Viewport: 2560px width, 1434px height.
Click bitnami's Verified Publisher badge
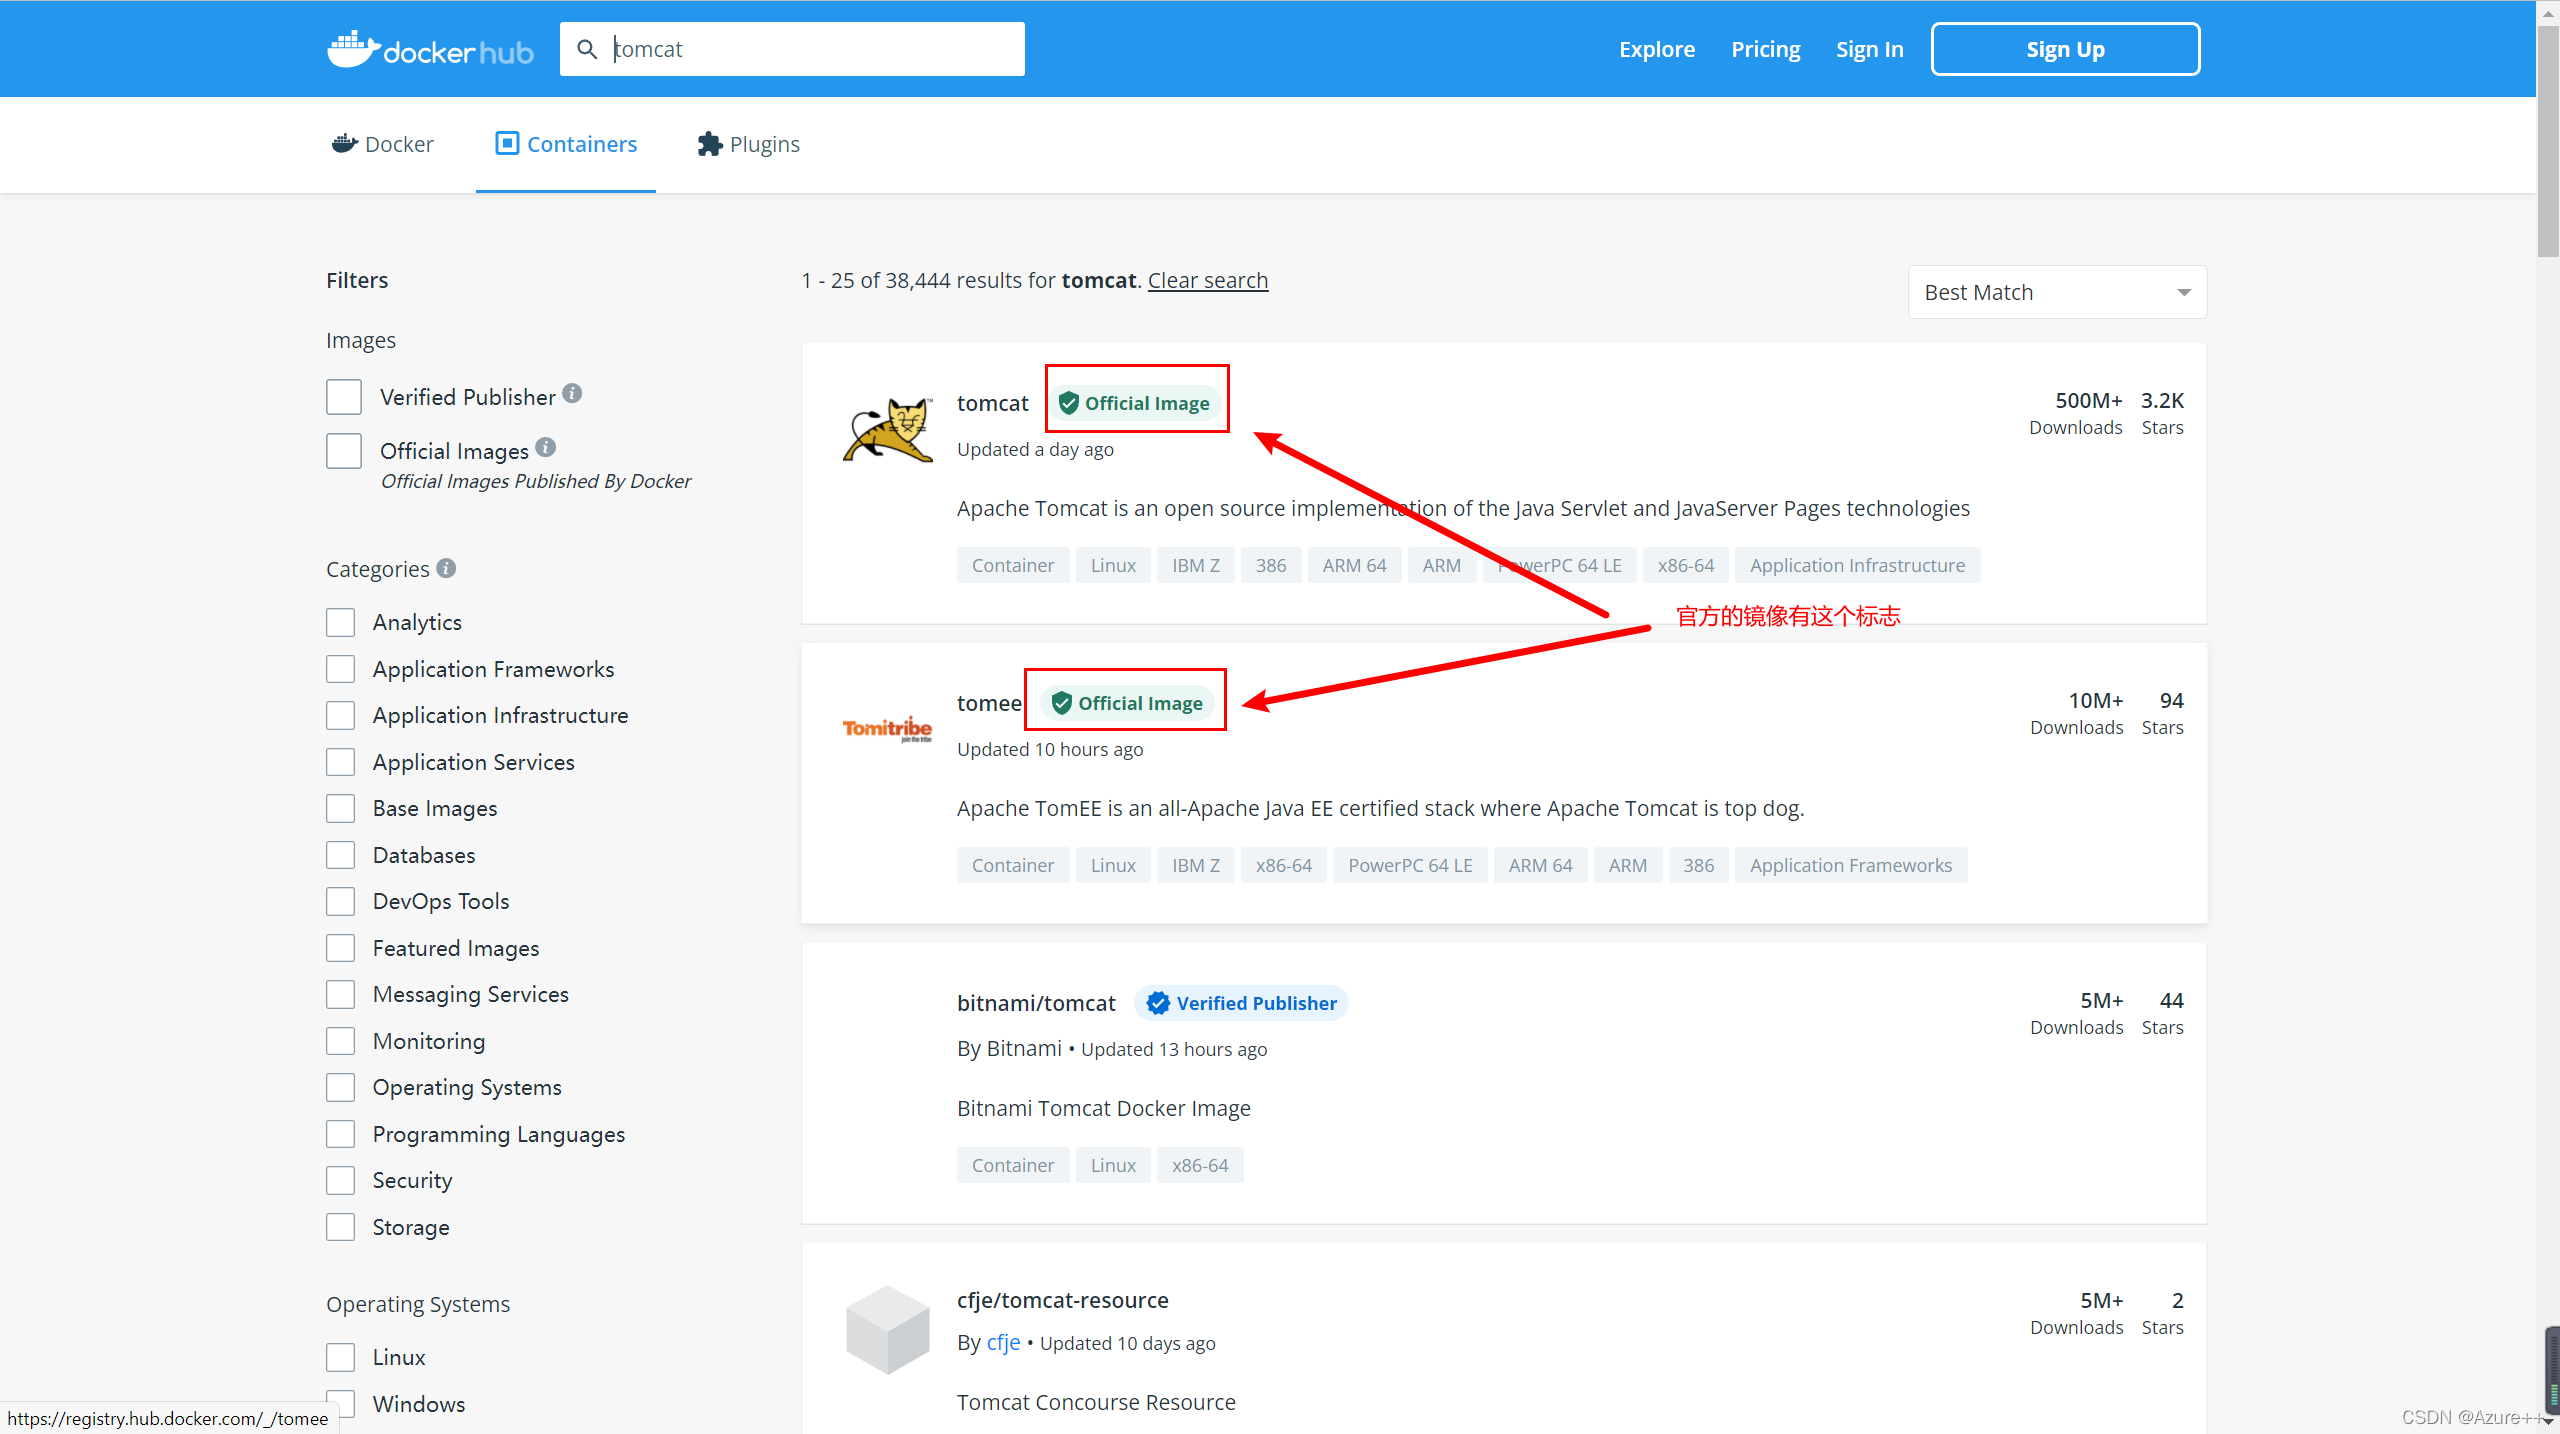(x=1241, y=1003)
